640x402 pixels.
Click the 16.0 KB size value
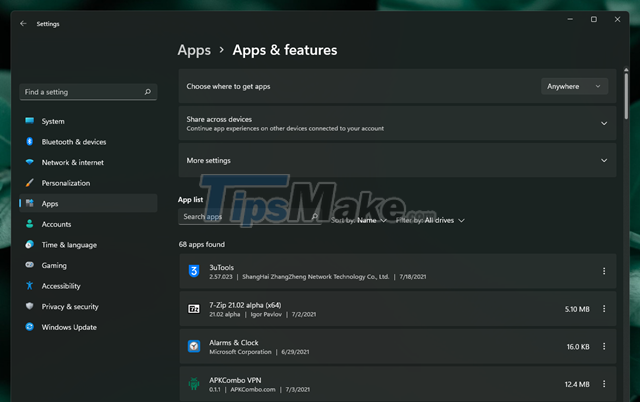click(578, 346)
